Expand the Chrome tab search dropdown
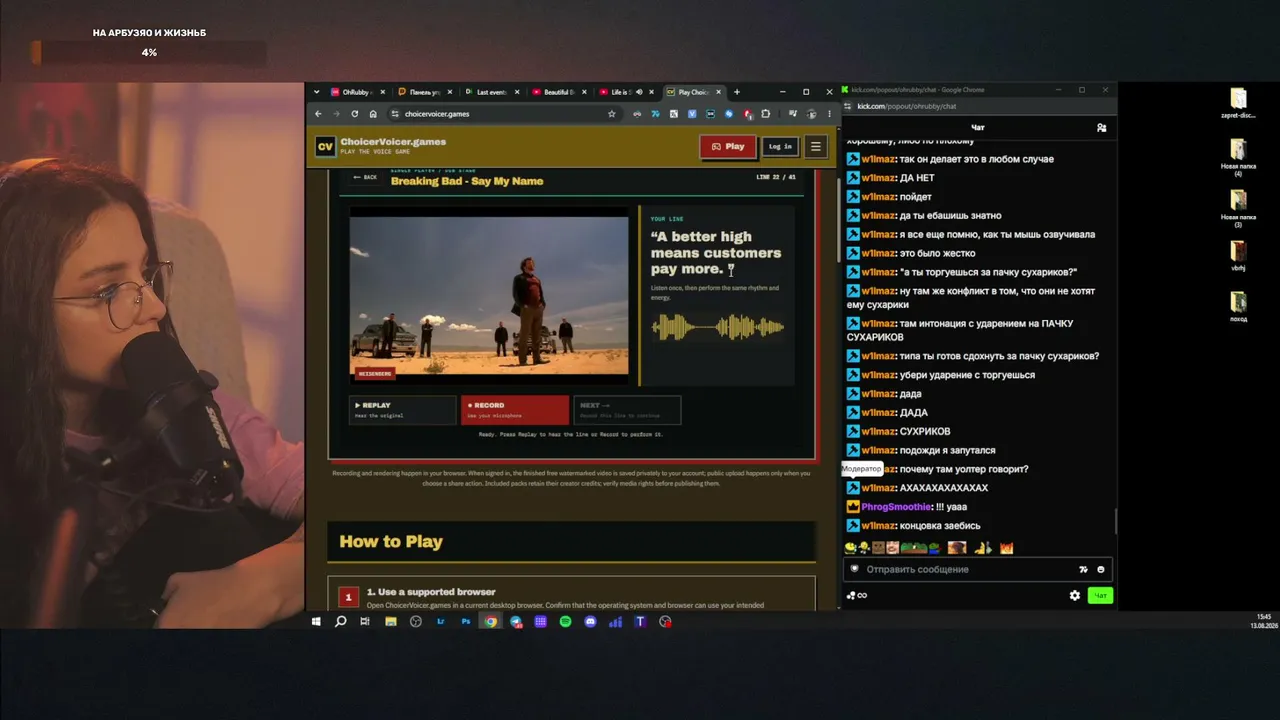 [x=317, y=92]
